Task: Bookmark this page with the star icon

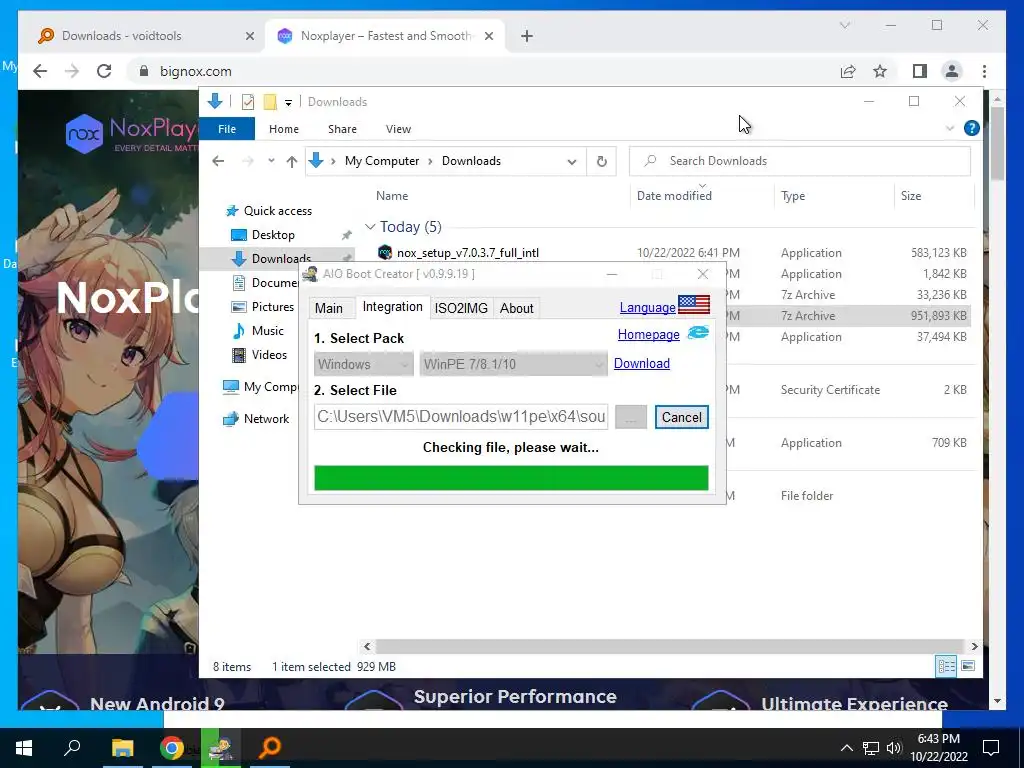Action: pyautogui.click(x=880, y=71)
